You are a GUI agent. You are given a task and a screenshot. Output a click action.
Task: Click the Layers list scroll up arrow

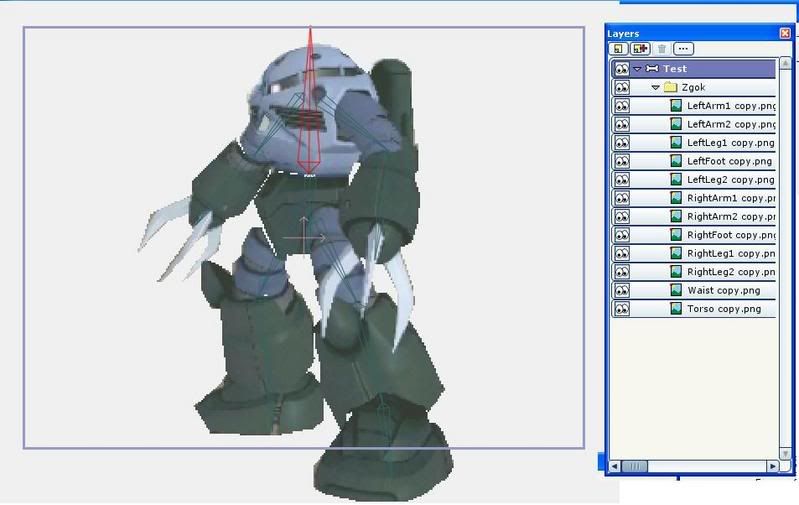[x=785, y=63]
